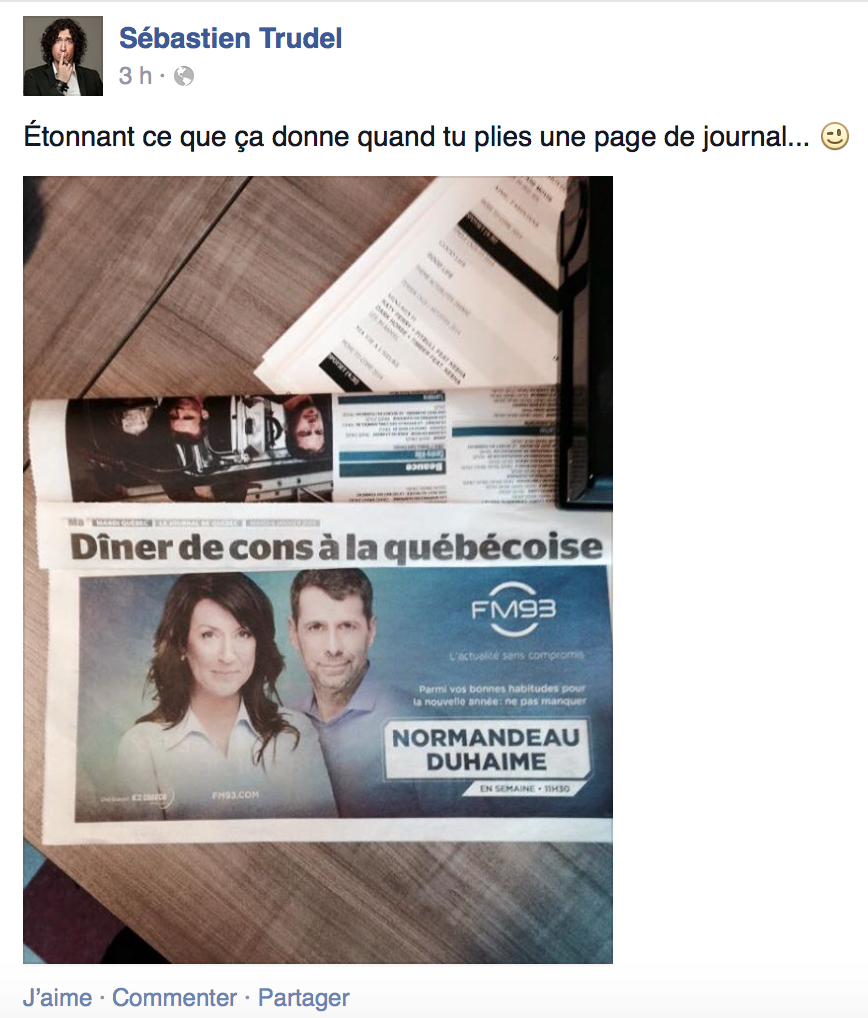Open Sébastien Trudel's profile picture

[x=63, y=56]
